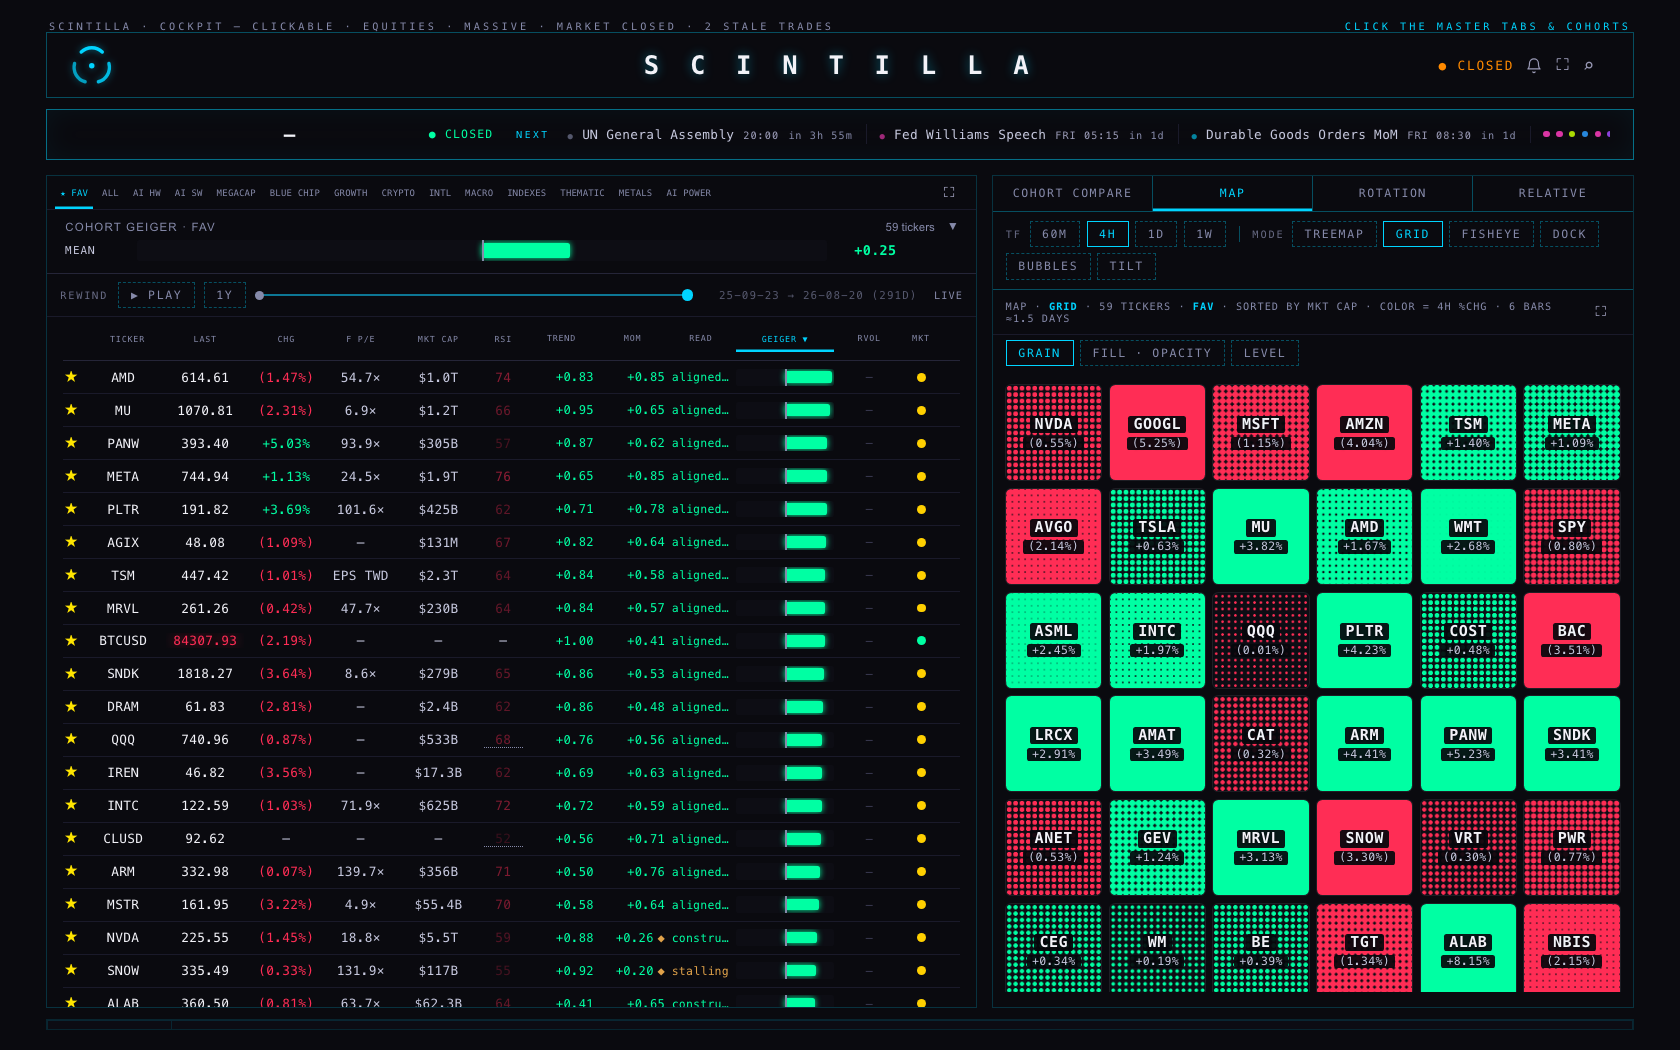Select the DOCK mode button

(x=1569, y=234)
